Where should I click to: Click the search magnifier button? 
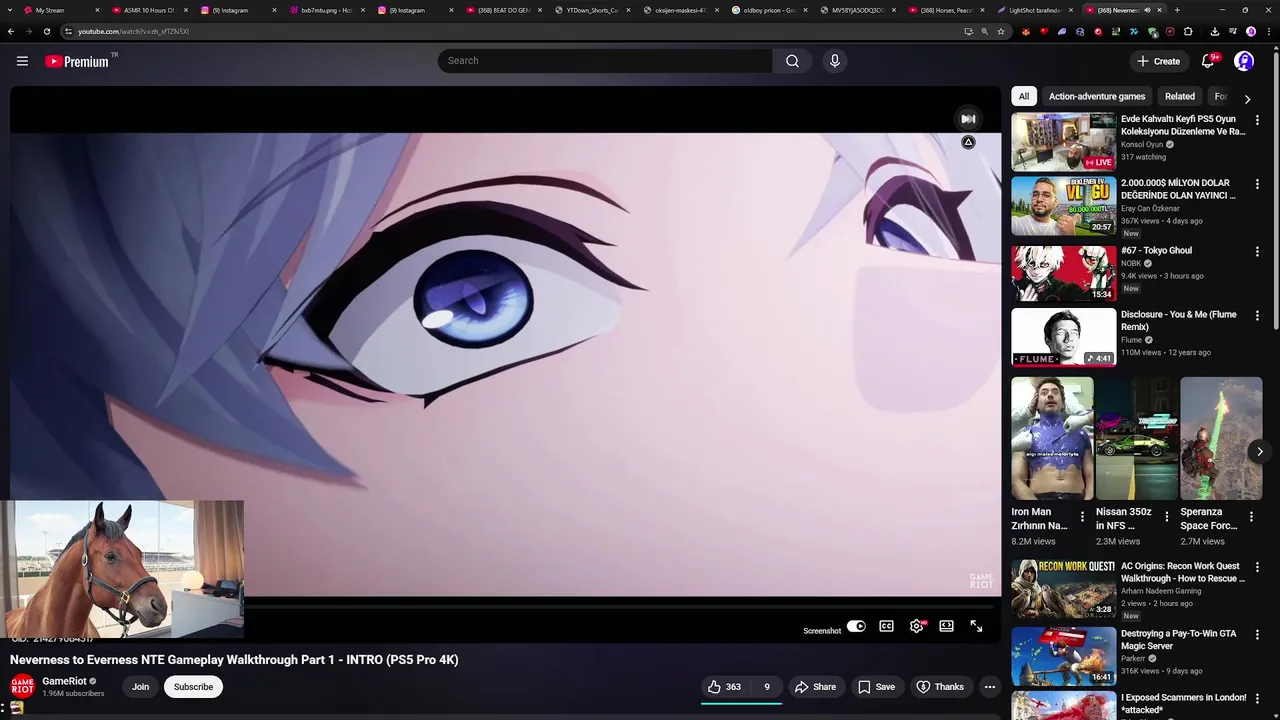coord(792,61)
